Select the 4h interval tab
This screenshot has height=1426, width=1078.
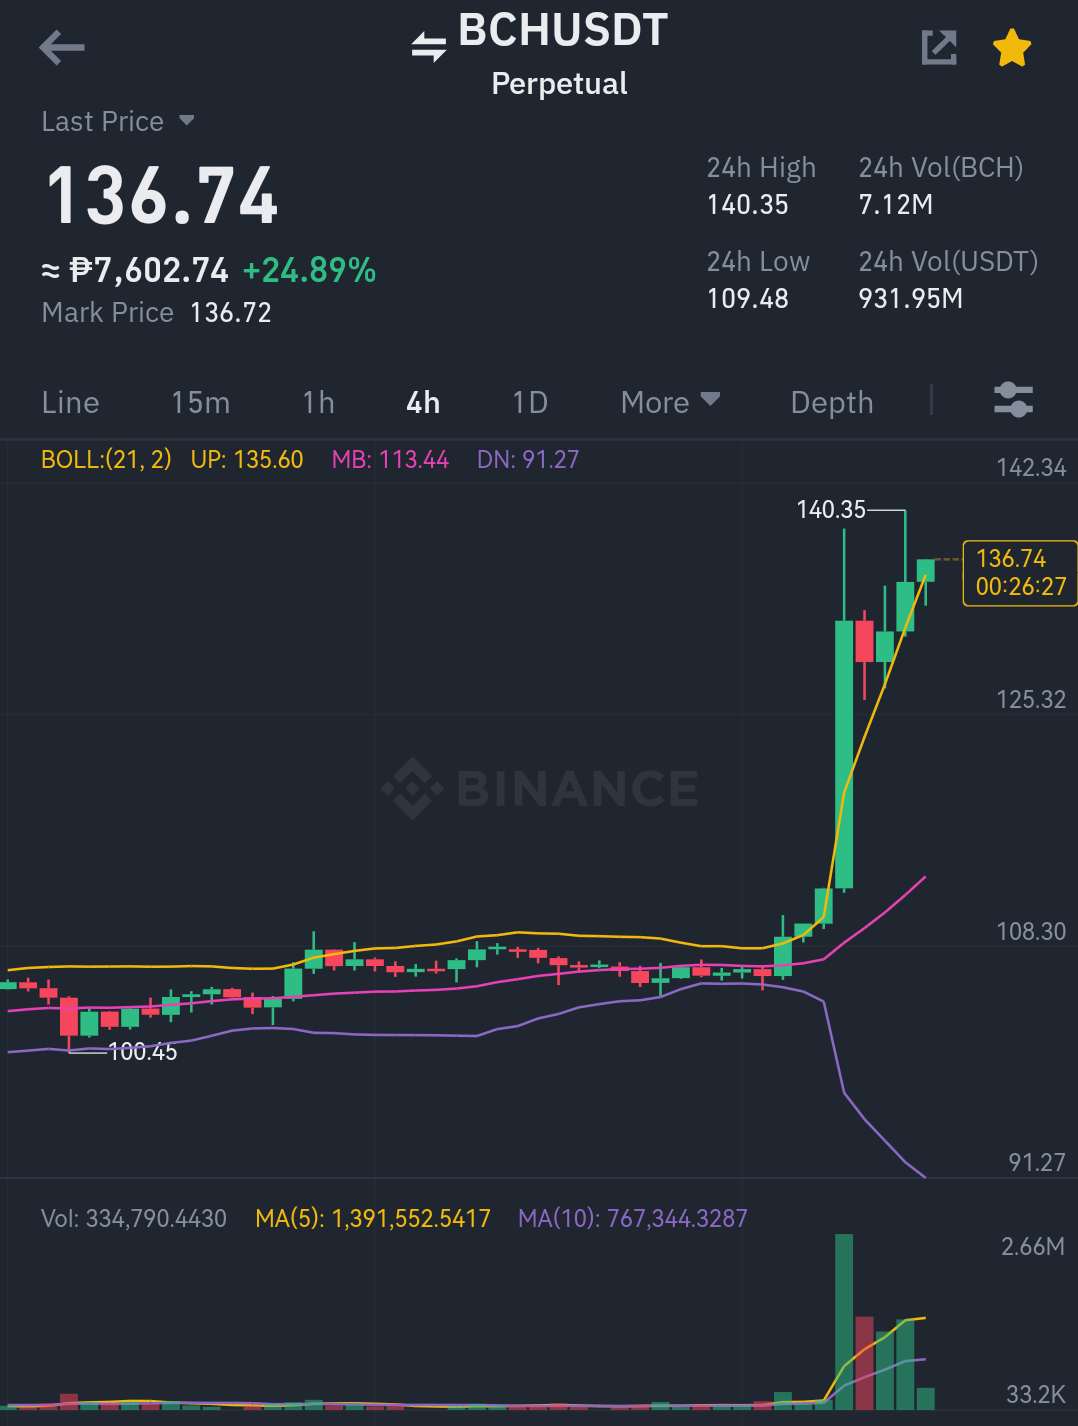click(423, 402)
